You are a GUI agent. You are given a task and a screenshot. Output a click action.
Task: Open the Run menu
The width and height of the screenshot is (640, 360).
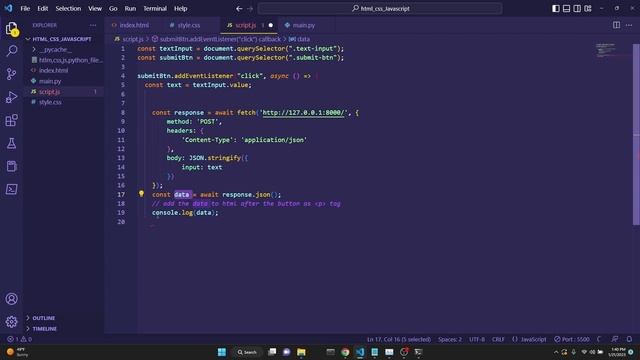(130, 9)
